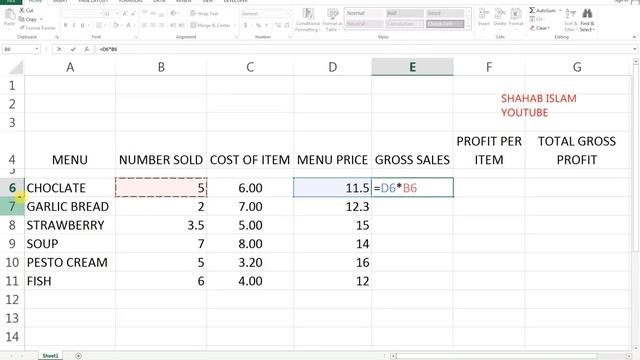Toggle align left
The width and height of the screenshot is (640, 360).
(145, 25)
